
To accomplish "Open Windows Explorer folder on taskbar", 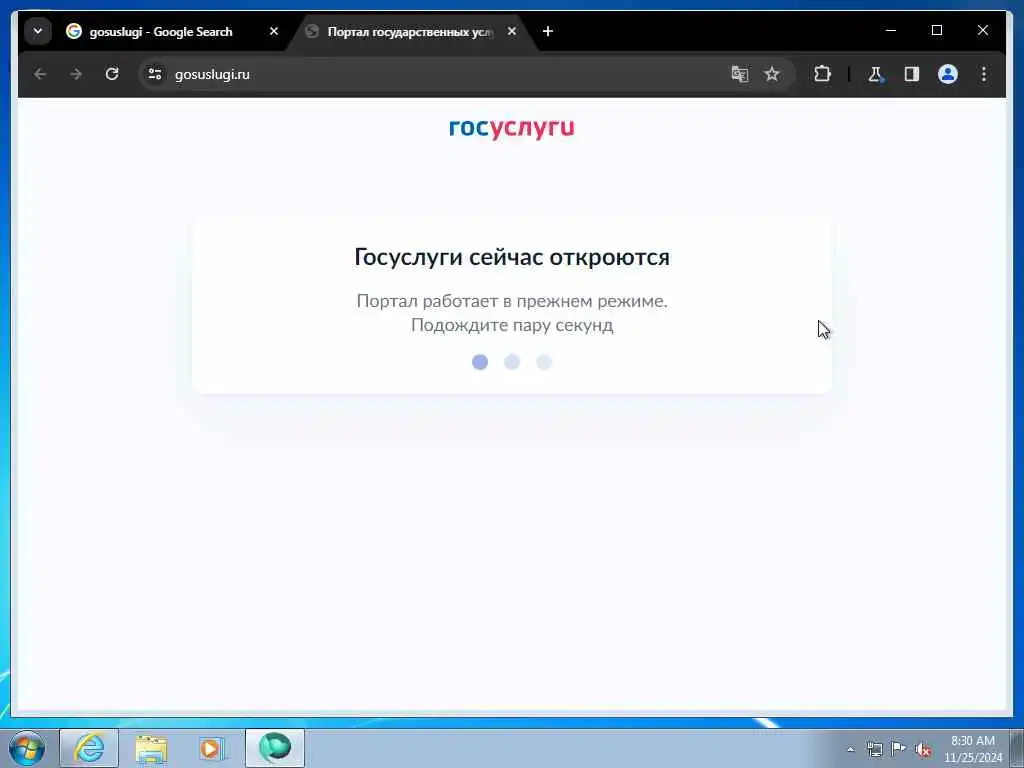I will pos(151,748).
